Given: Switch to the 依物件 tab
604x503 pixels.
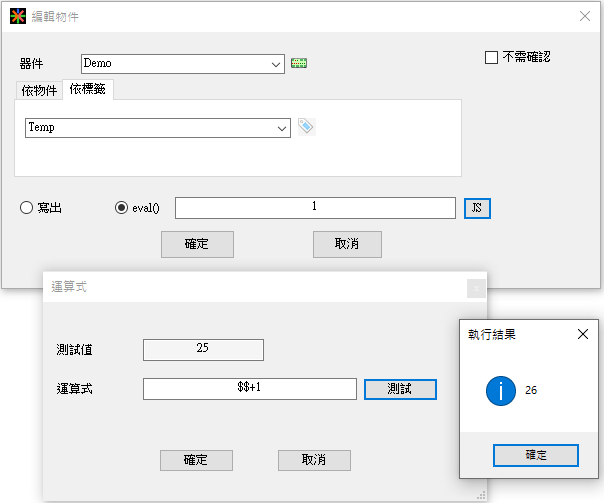Looking at the screenshot, I should tap(39, 91).
